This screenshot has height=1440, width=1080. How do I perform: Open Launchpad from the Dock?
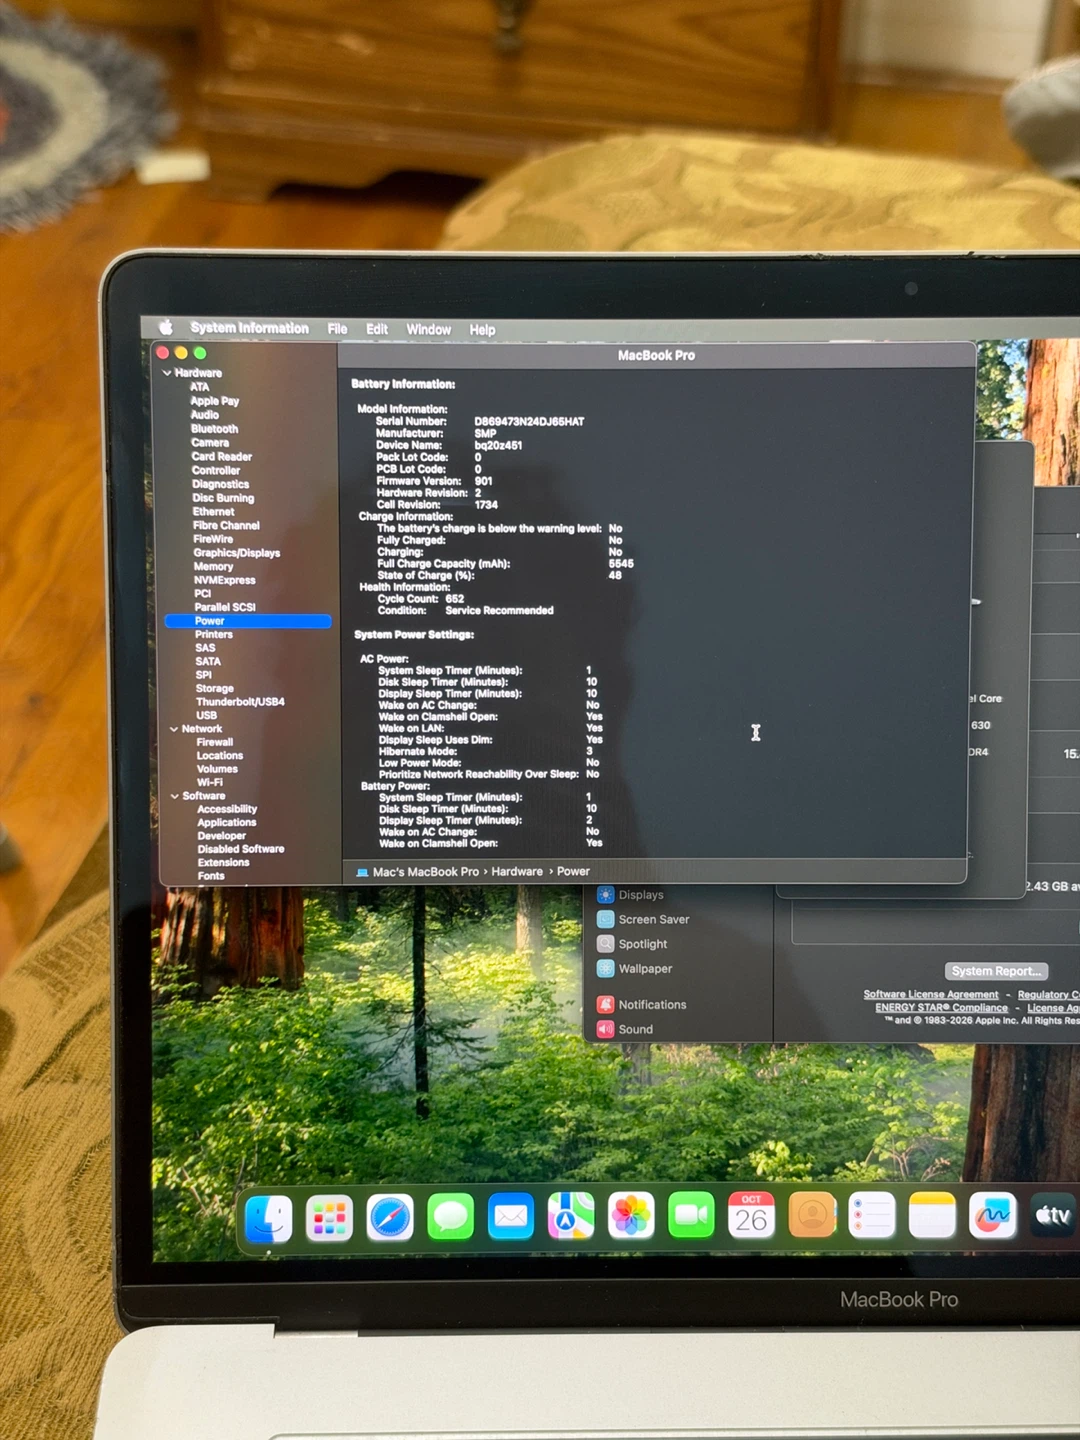coord(330,1218)
